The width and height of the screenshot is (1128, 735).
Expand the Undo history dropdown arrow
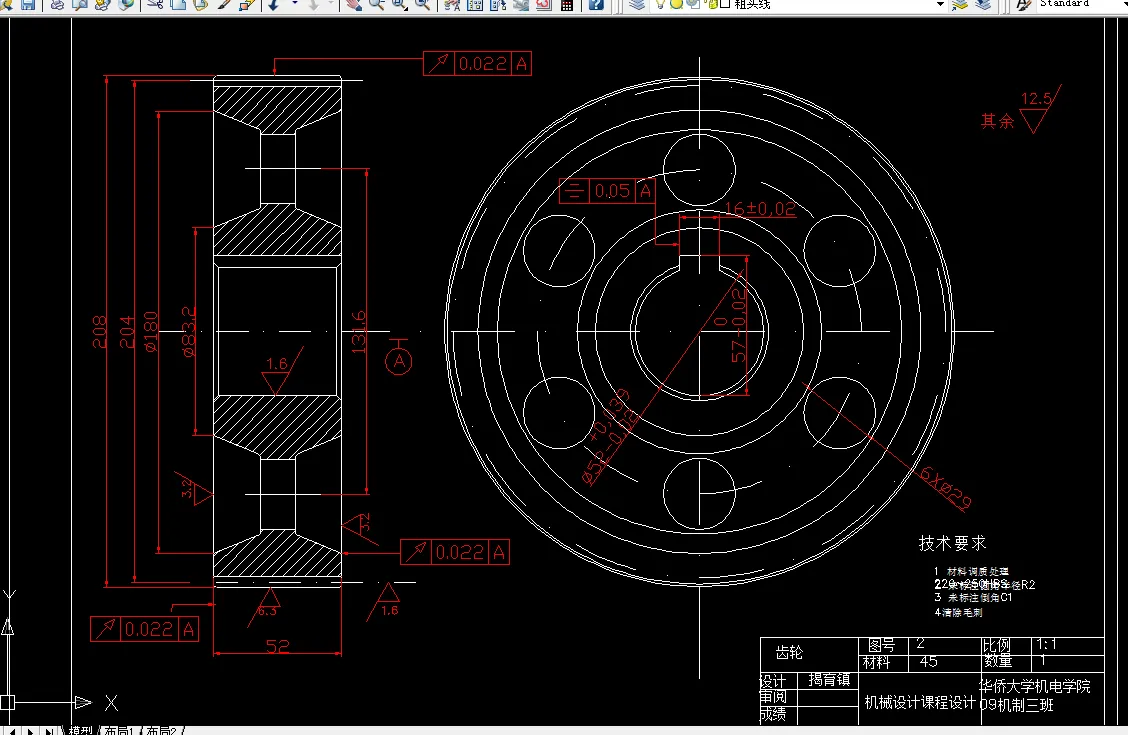pyautogui.click(x=295, y=4)
